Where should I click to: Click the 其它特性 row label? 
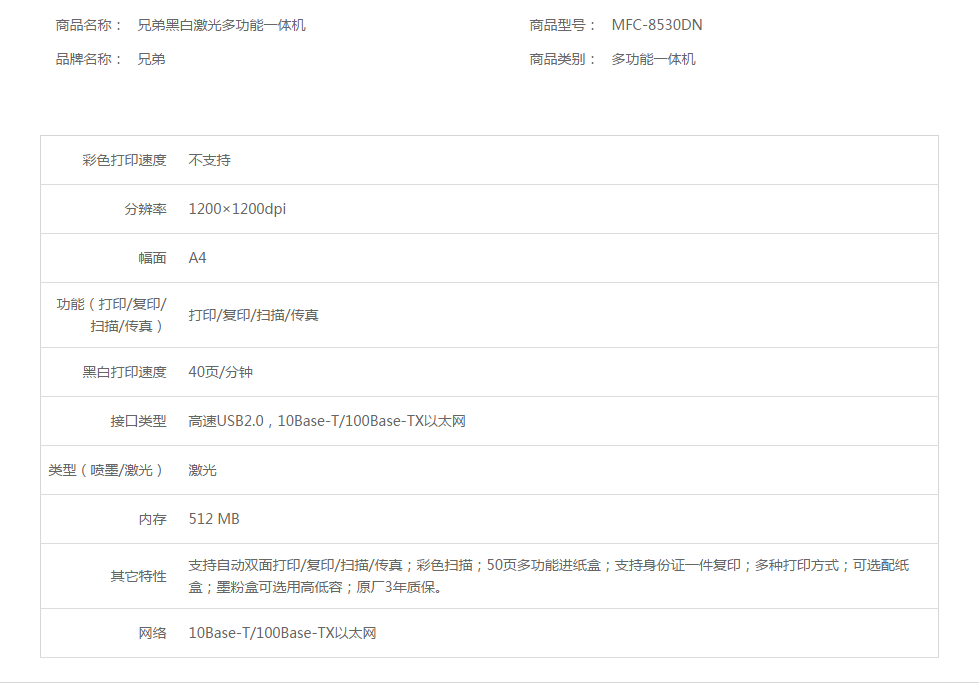point(139,576)
